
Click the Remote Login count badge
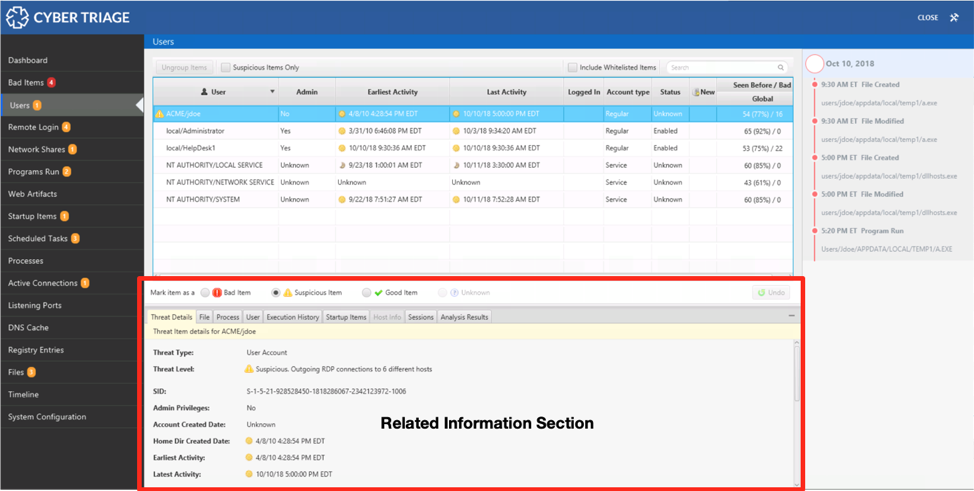[x=66, y=127]
